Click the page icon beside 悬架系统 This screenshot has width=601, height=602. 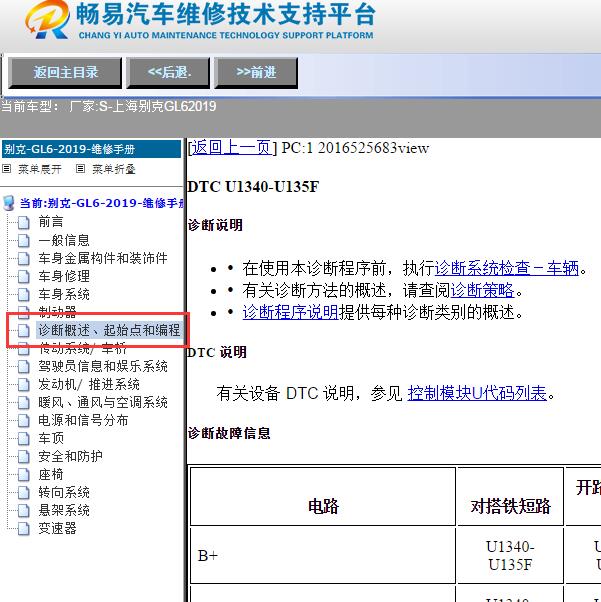24,511
